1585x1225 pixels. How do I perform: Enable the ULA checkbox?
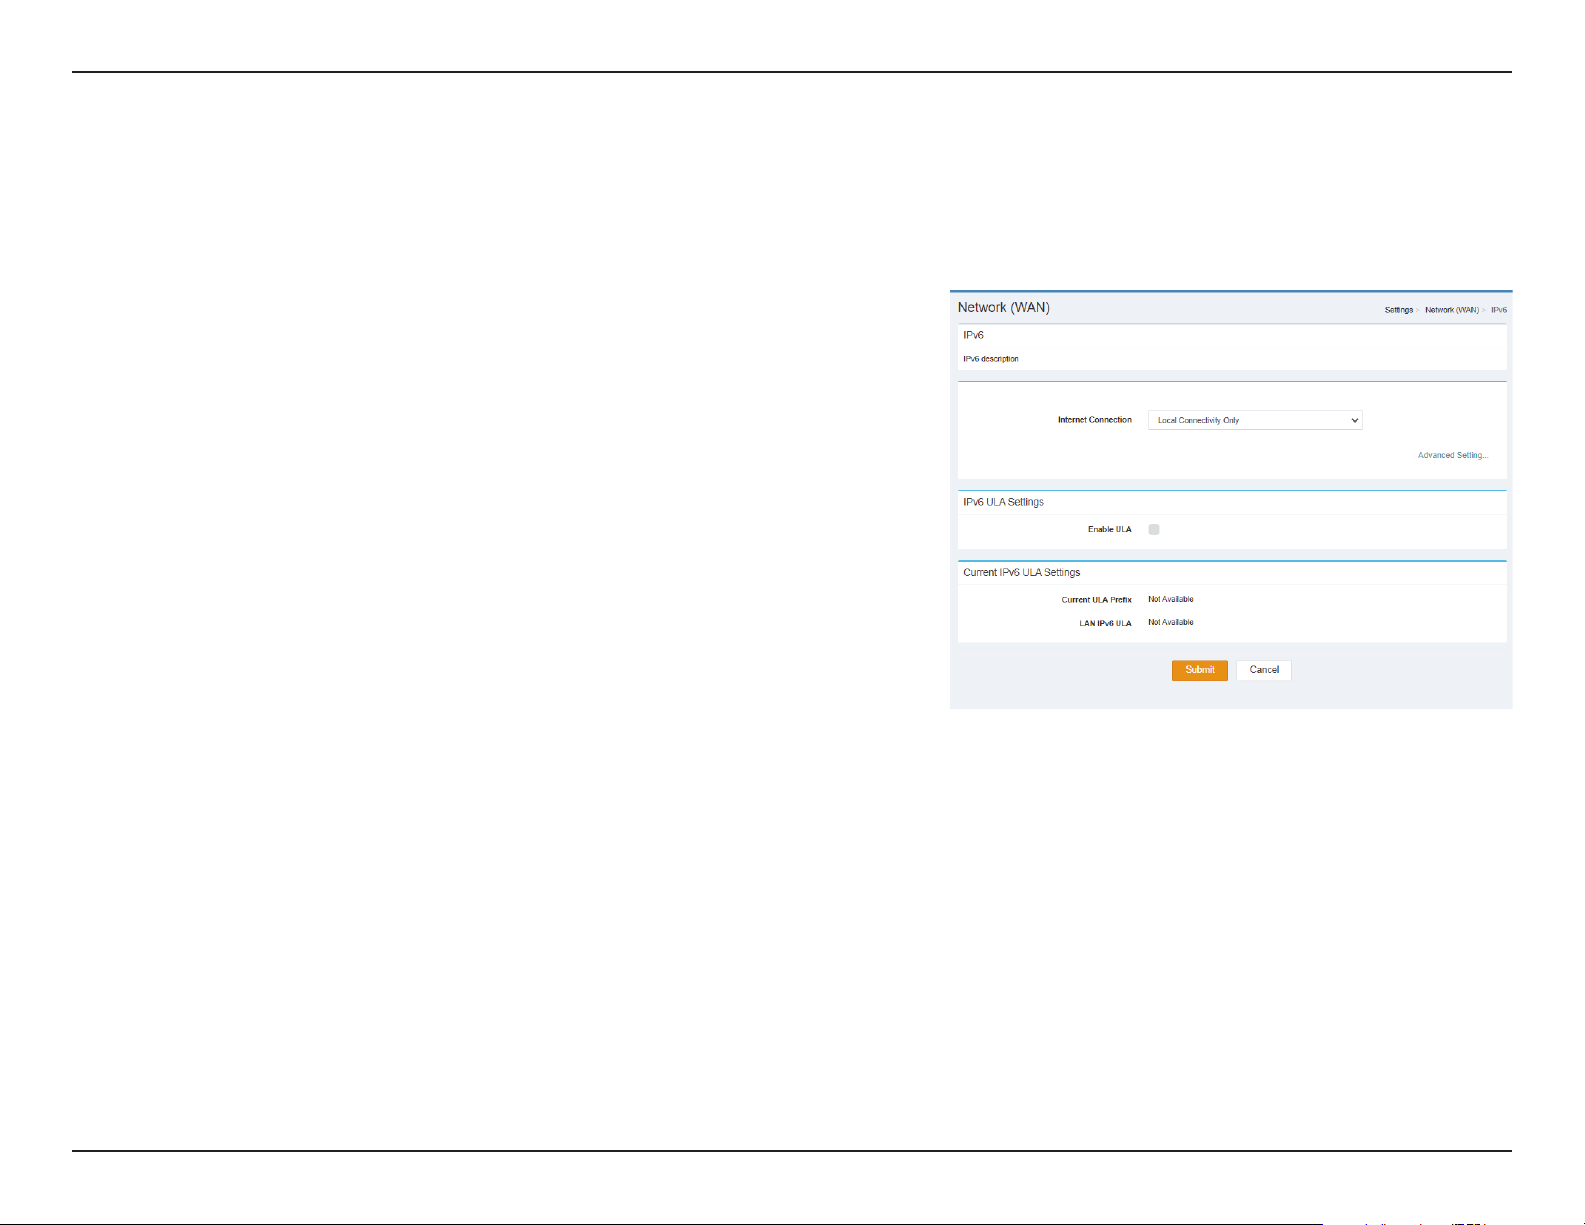(x=1154, y=529)
